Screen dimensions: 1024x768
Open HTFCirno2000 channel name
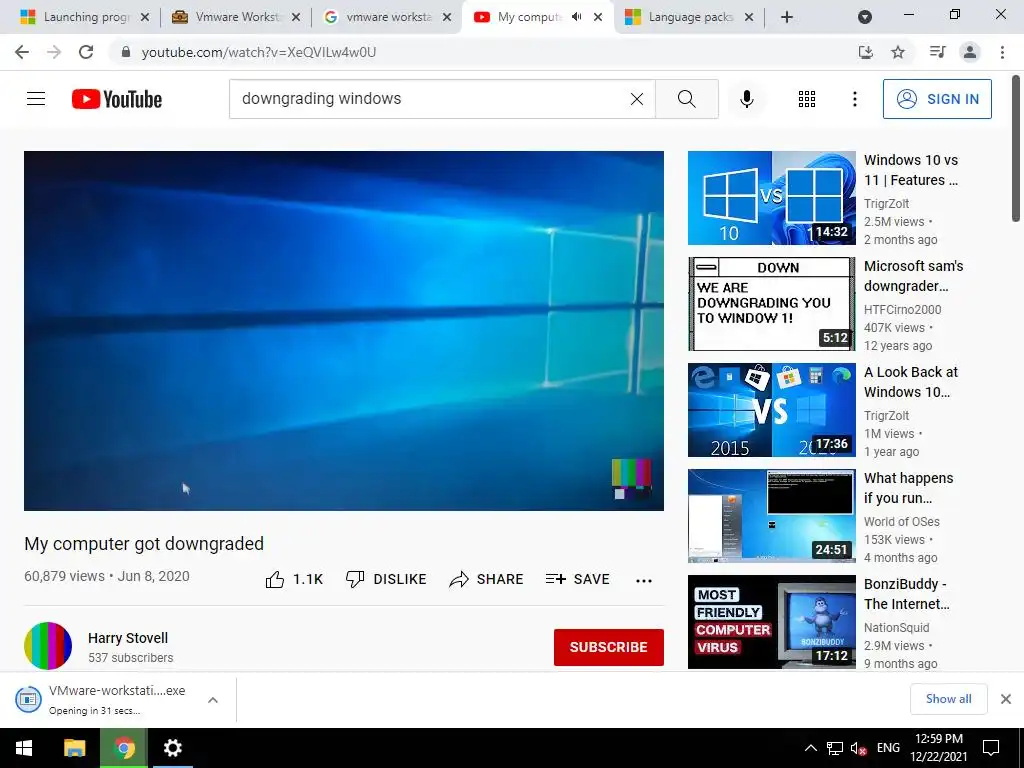(903, 310)
